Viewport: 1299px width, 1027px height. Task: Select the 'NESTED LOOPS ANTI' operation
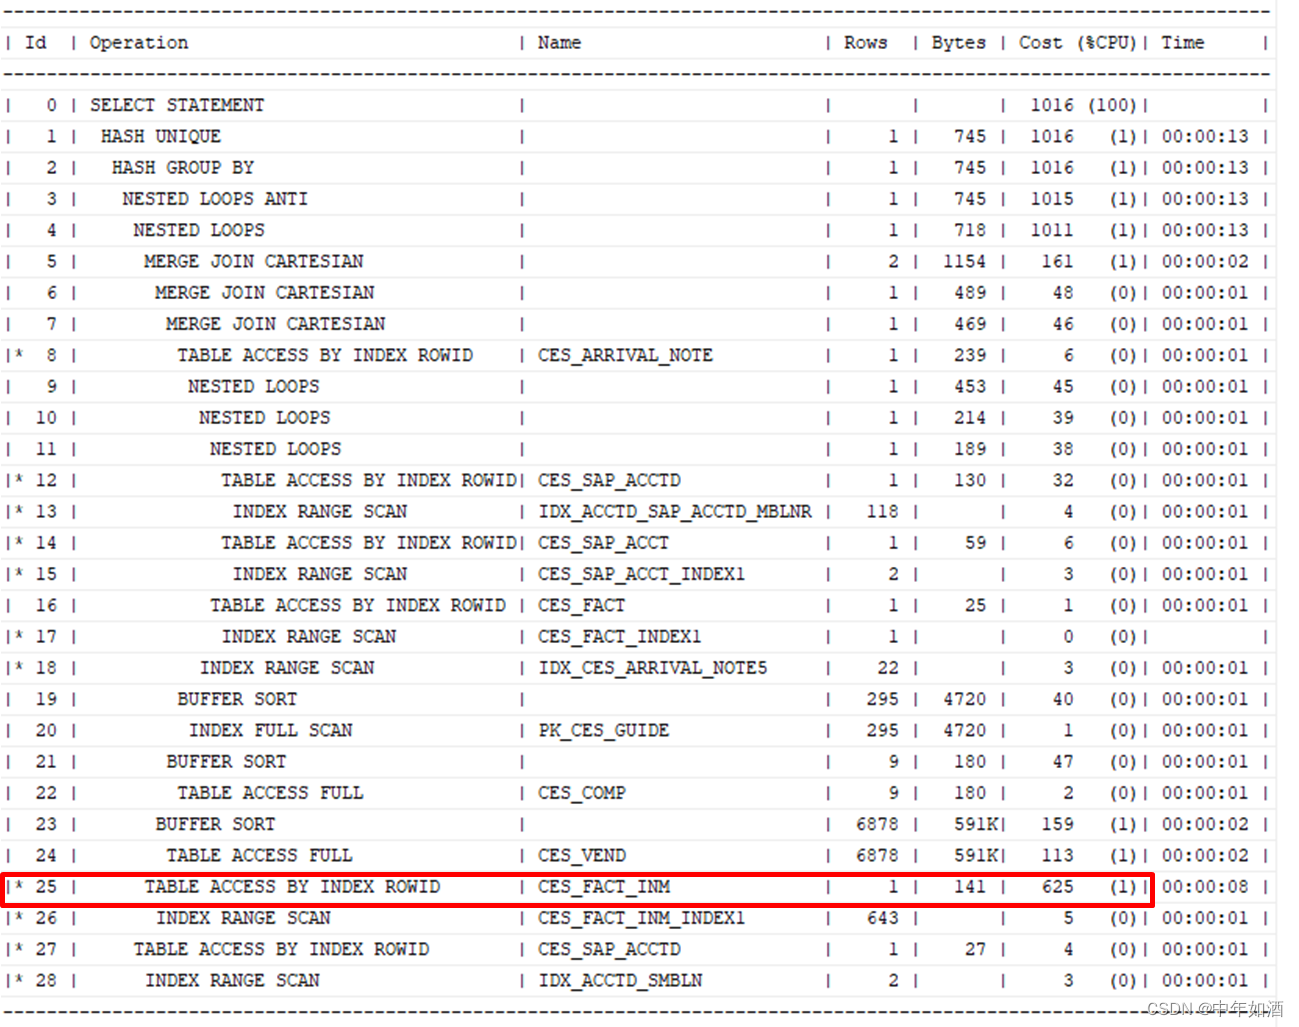click(x=215, y=199)
